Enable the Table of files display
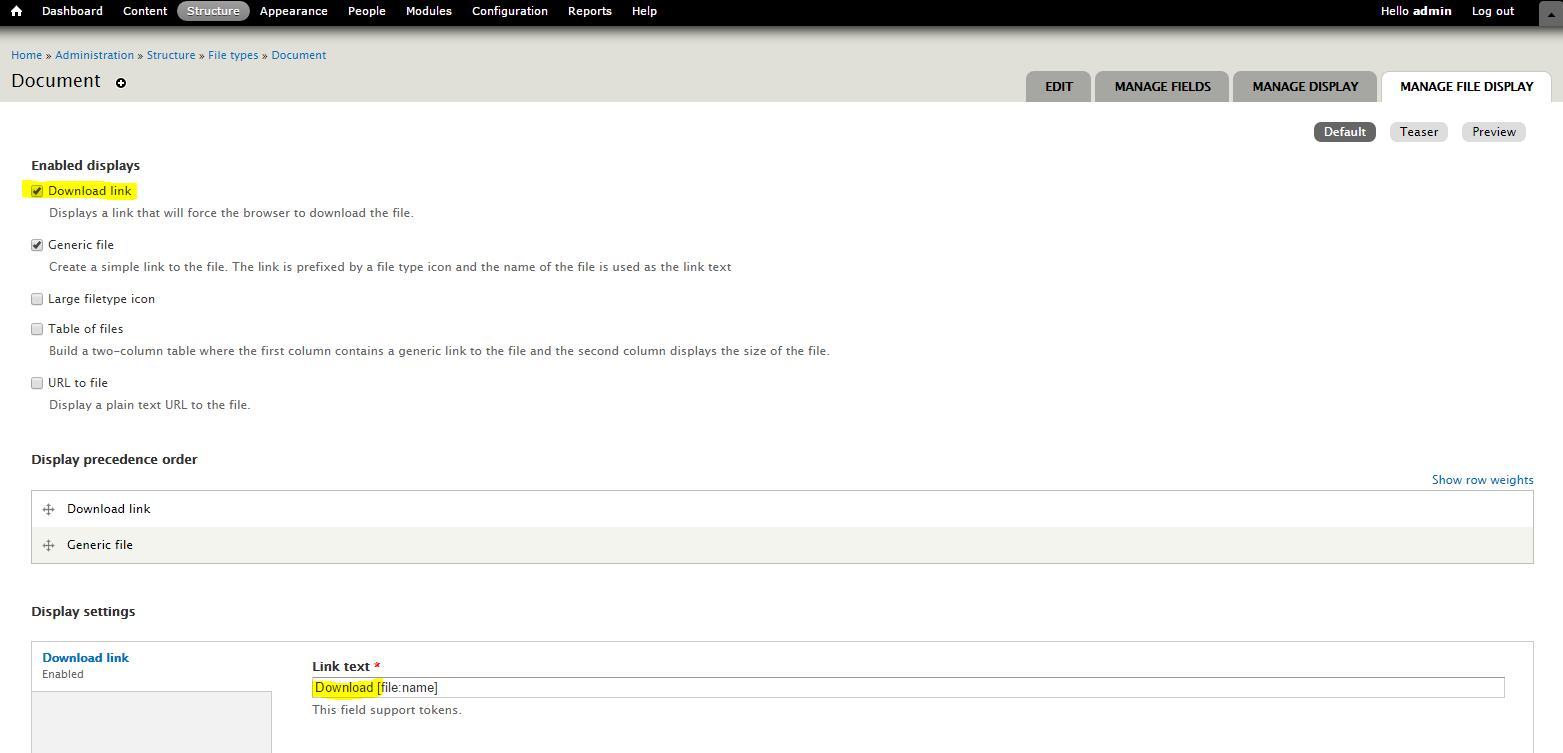This screenshot has height=753, width=1563. click(x=37, y=329)
